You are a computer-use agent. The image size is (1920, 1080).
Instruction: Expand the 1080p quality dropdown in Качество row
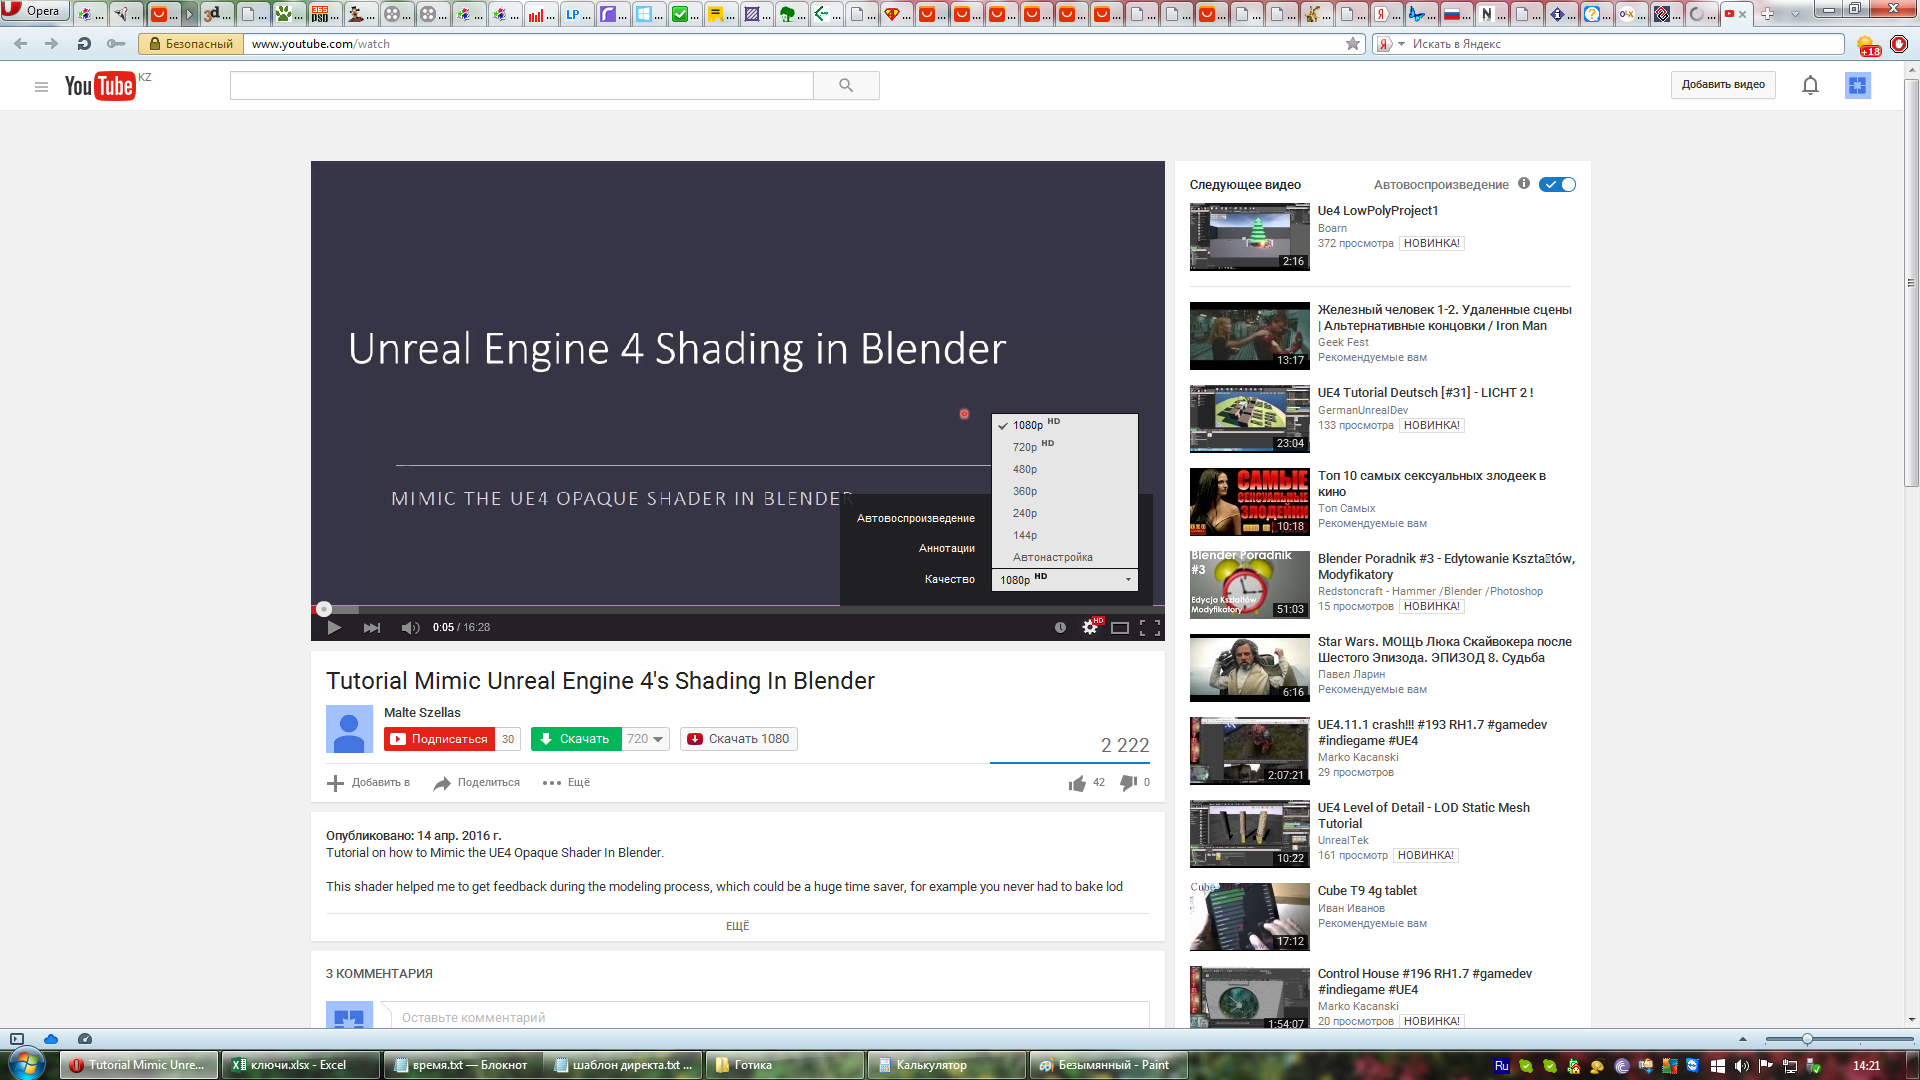click(1064, 580)
